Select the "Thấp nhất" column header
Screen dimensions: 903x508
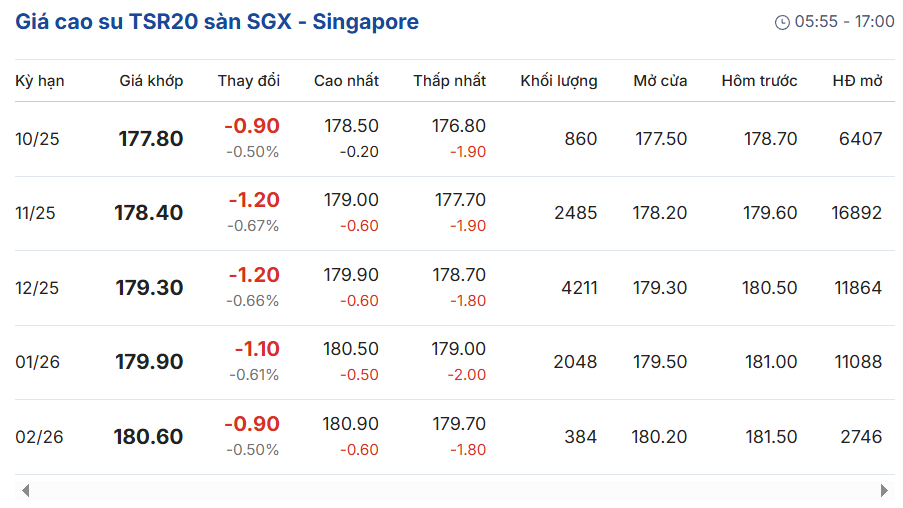(450, 81)
